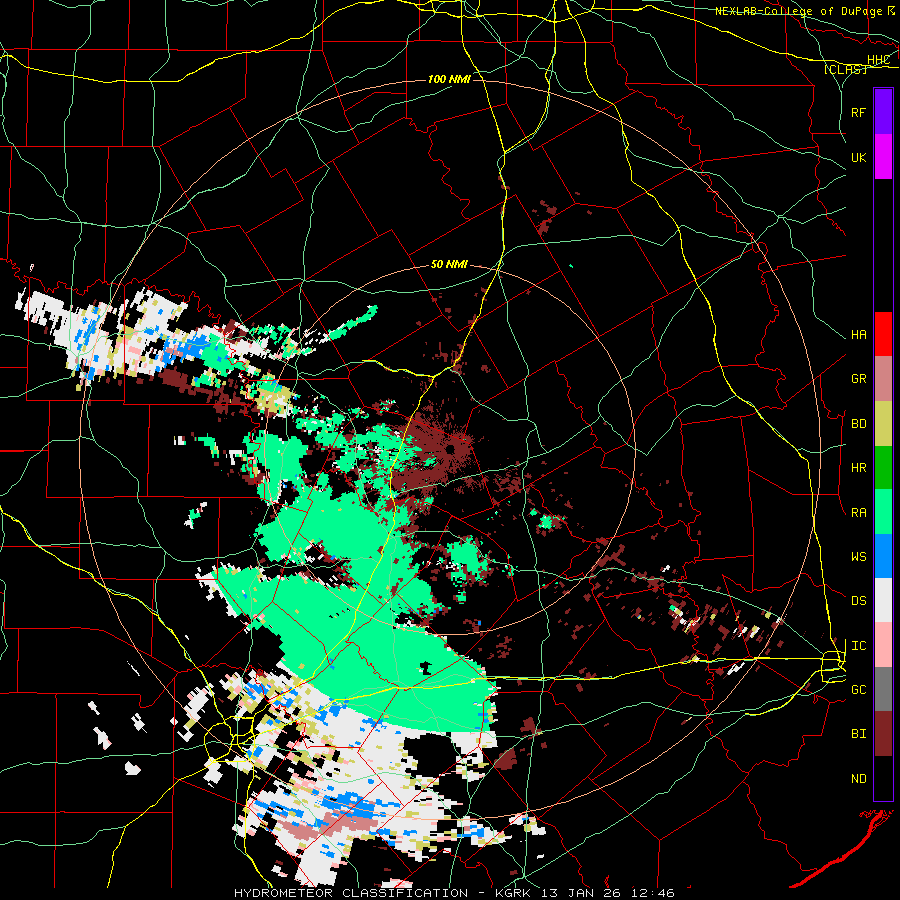Click the GR legend label
Image resolution: width=900 pixels, height=900 pixels.
pos(858,379)
